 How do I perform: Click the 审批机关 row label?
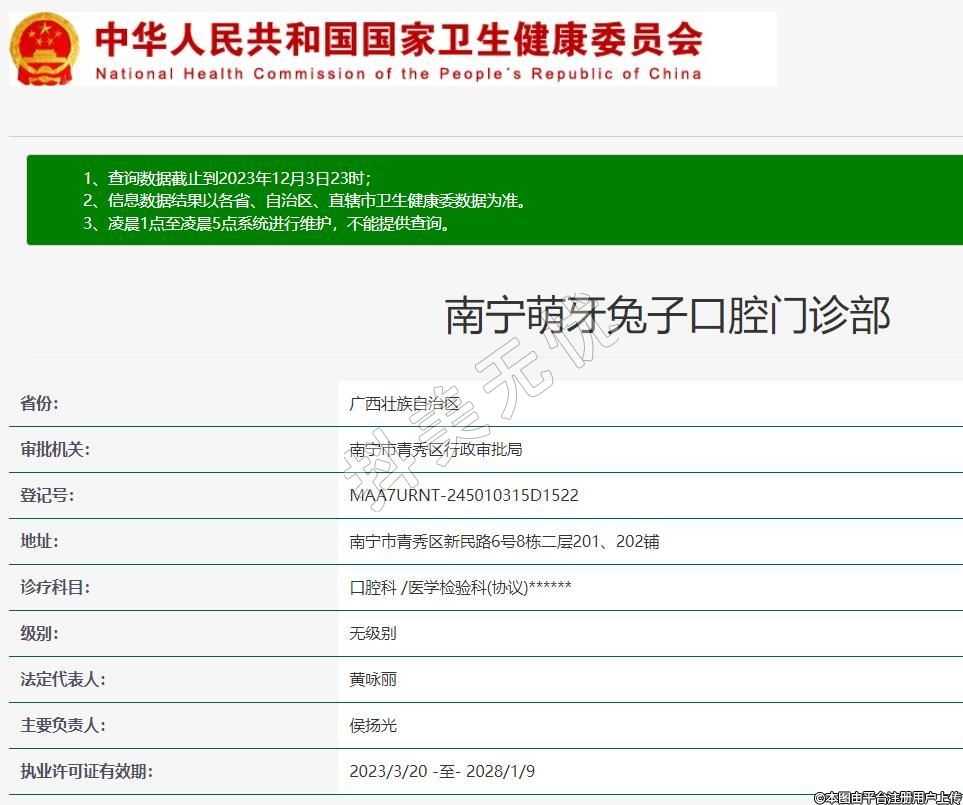tap(55, 450)
